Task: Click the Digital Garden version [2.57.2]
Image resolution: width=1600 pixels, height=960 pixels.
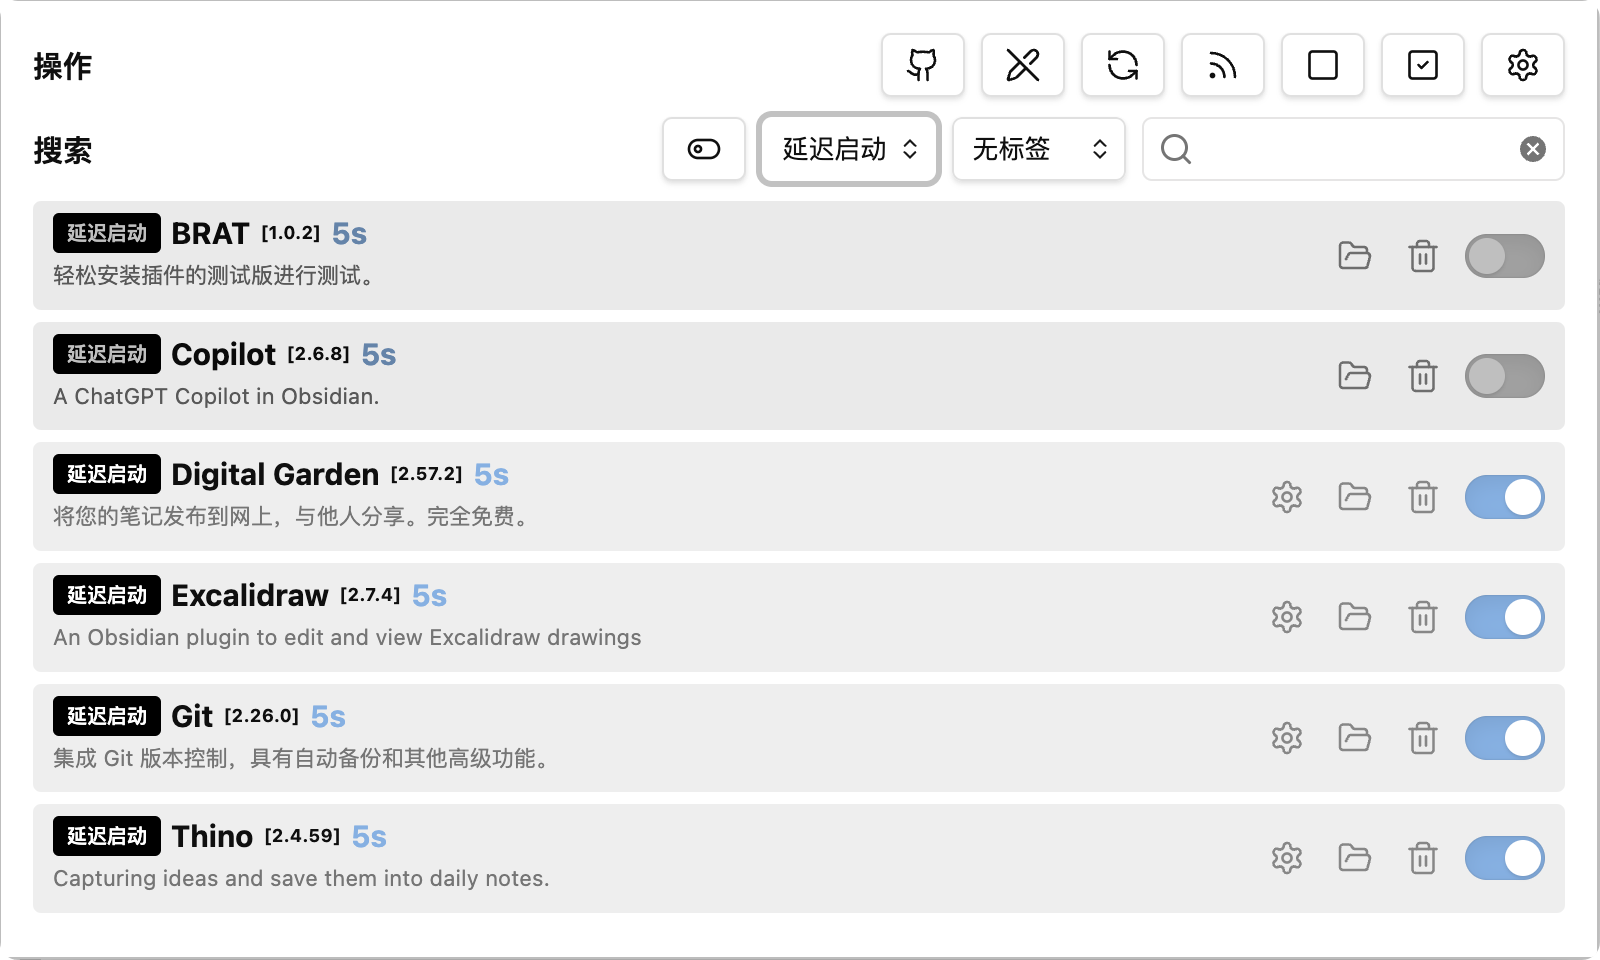Action: (x=427, y=474)
